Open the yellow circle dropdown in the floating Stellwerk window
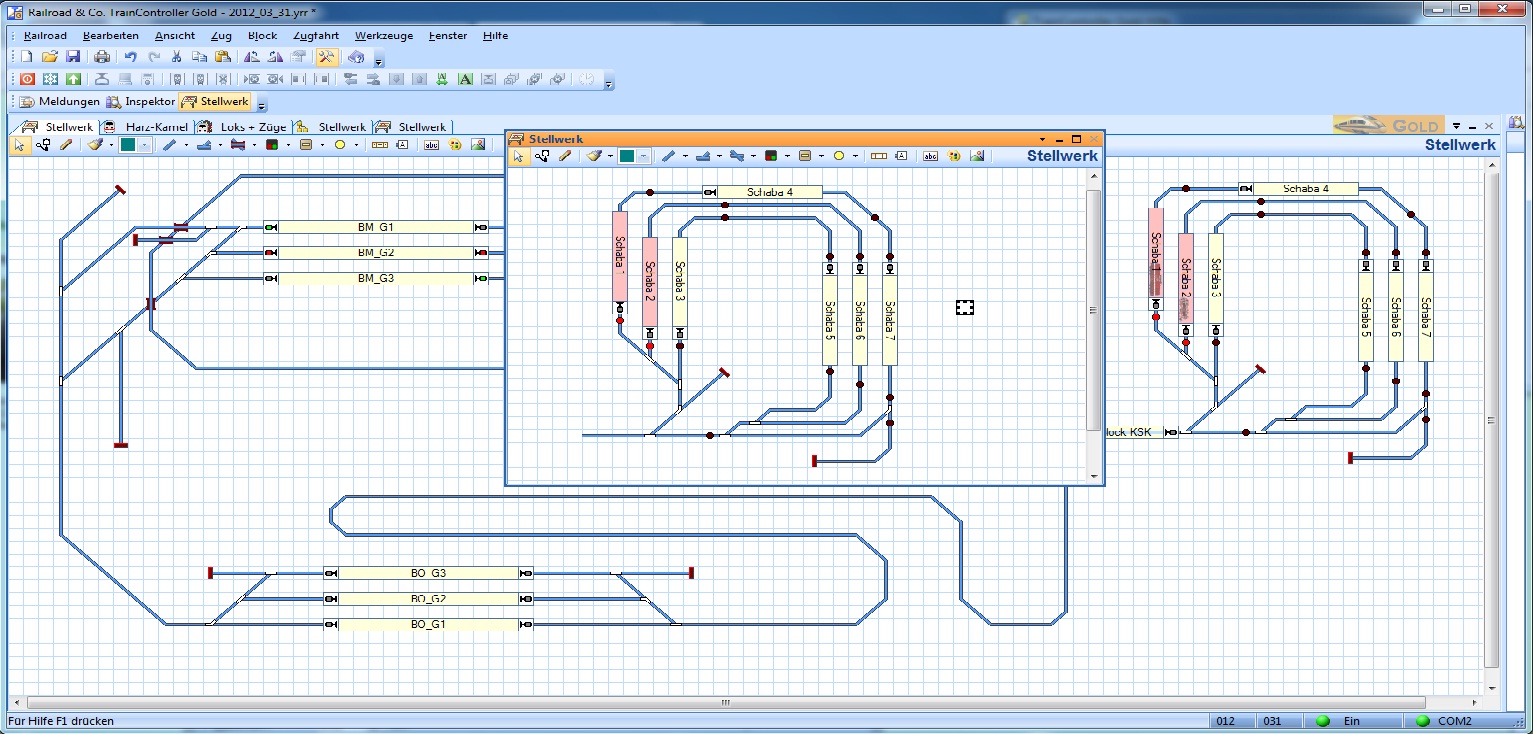The width and height of the screenshot is (1533, 734). coord(856,156)
